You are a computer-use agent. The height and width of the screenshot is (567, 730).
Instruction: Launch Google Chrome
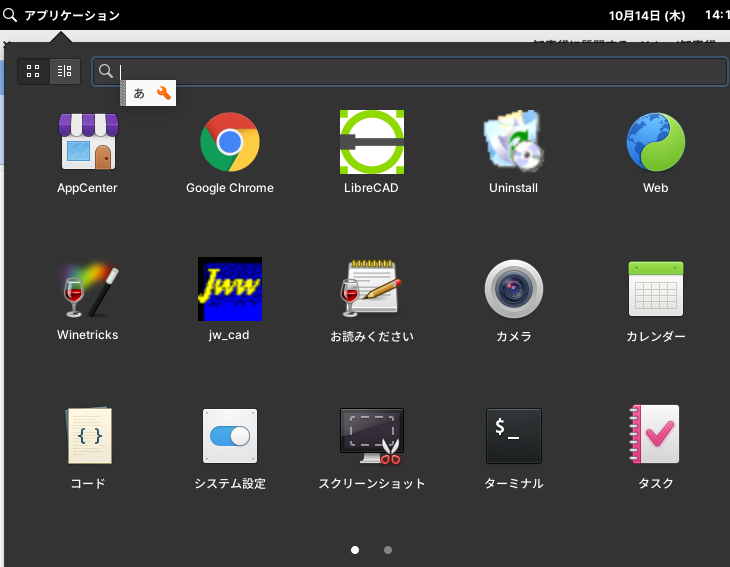(230, 142)
